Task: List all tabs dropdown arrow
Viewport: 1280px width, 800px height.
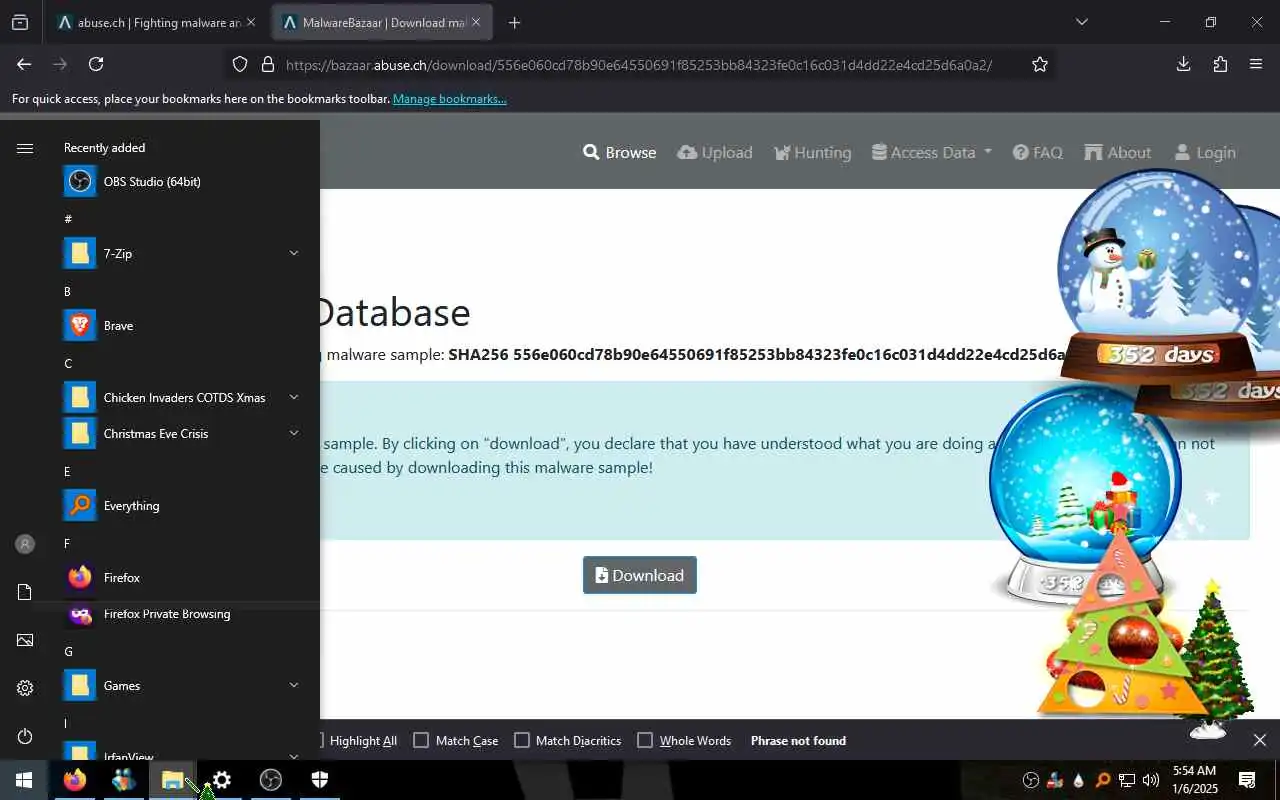Action: point(1081,22)
